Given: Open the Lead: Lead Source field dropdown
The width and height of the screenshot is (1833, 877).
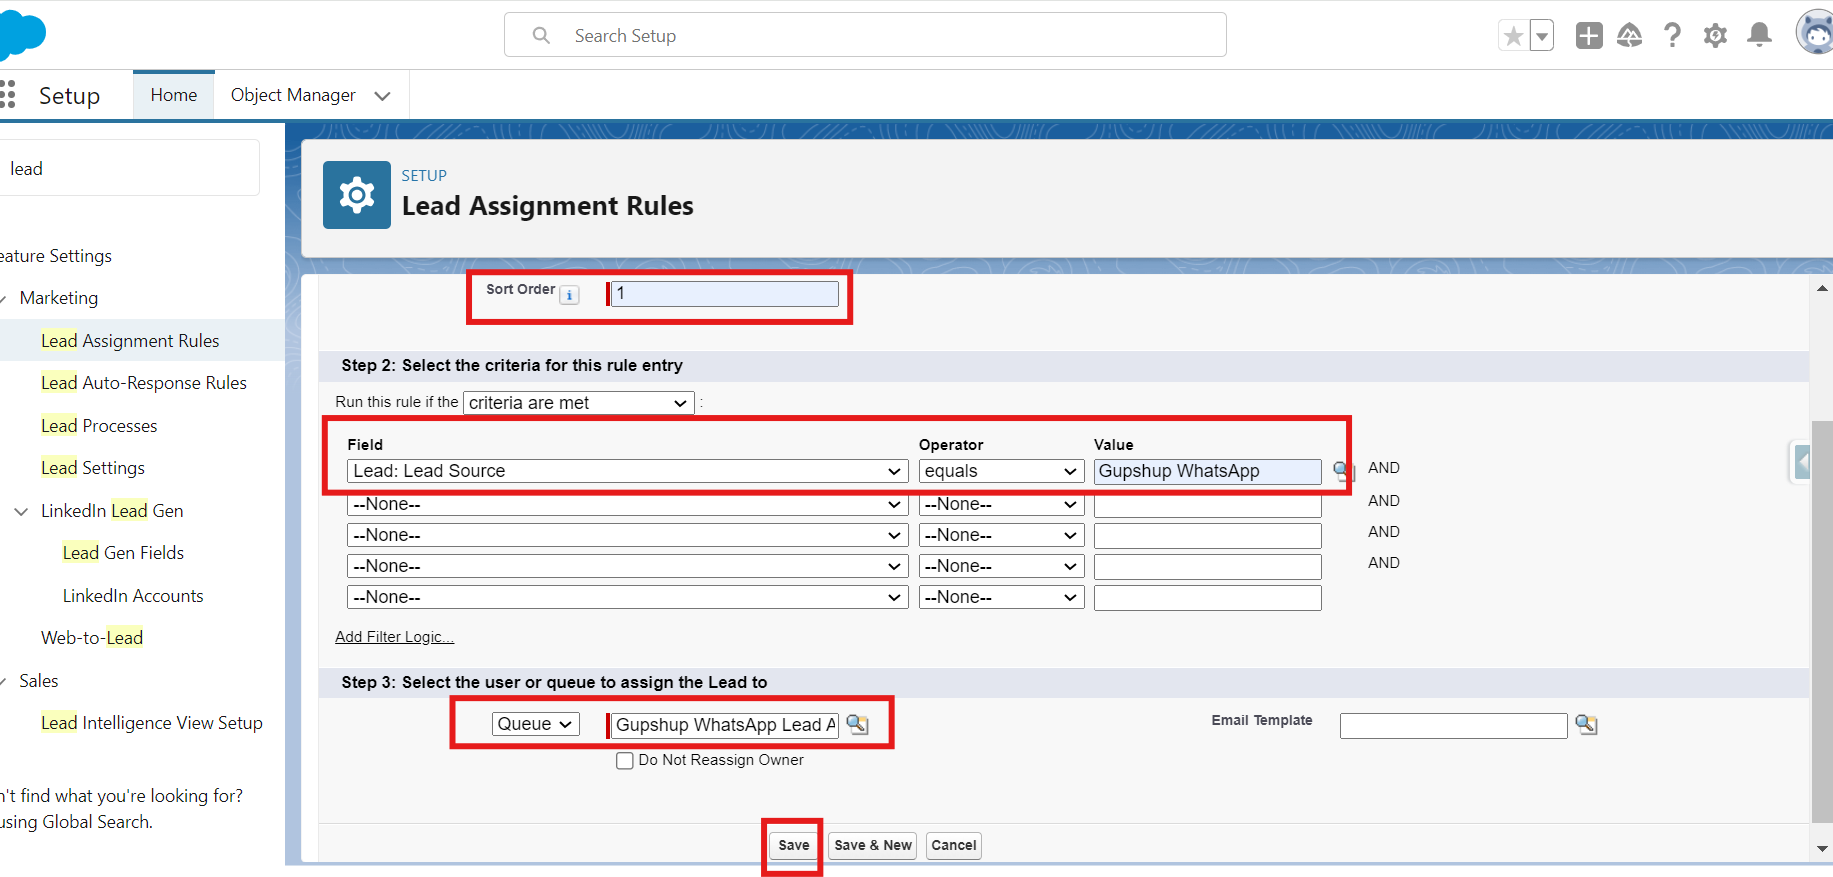Looking at the screenshot, I should coord(627,471).
